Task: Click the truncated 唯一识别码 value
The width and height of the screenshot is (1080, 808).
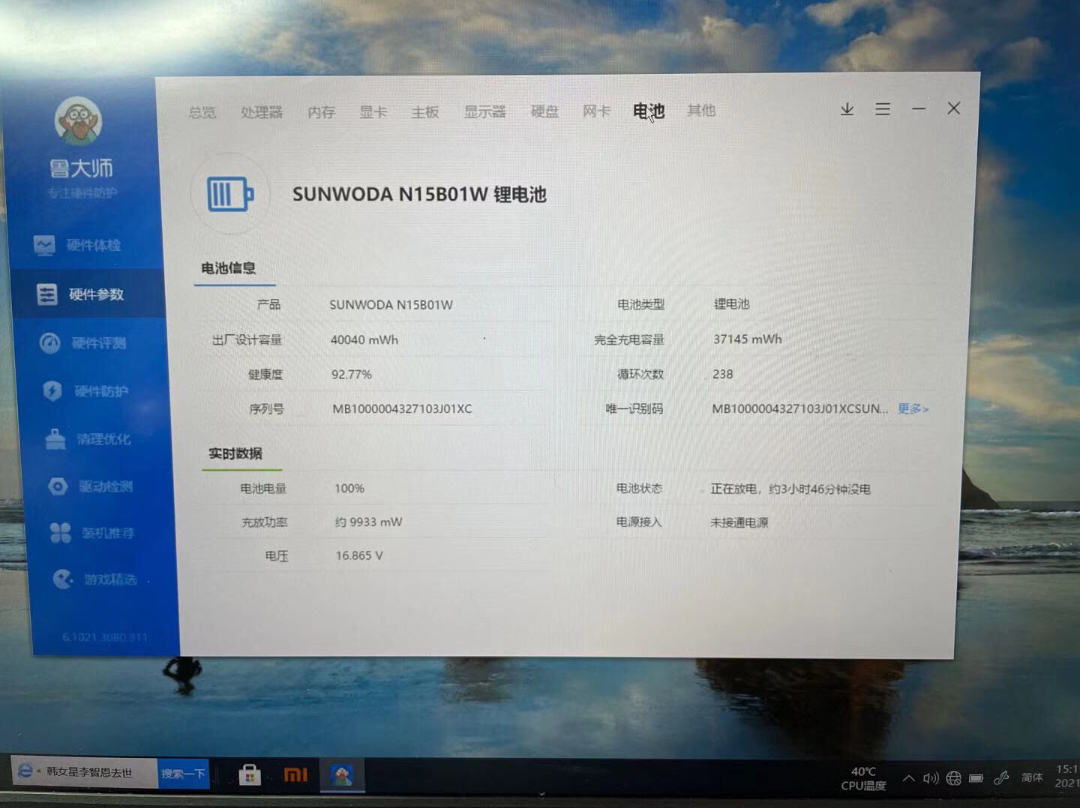Action: [800, 408]
